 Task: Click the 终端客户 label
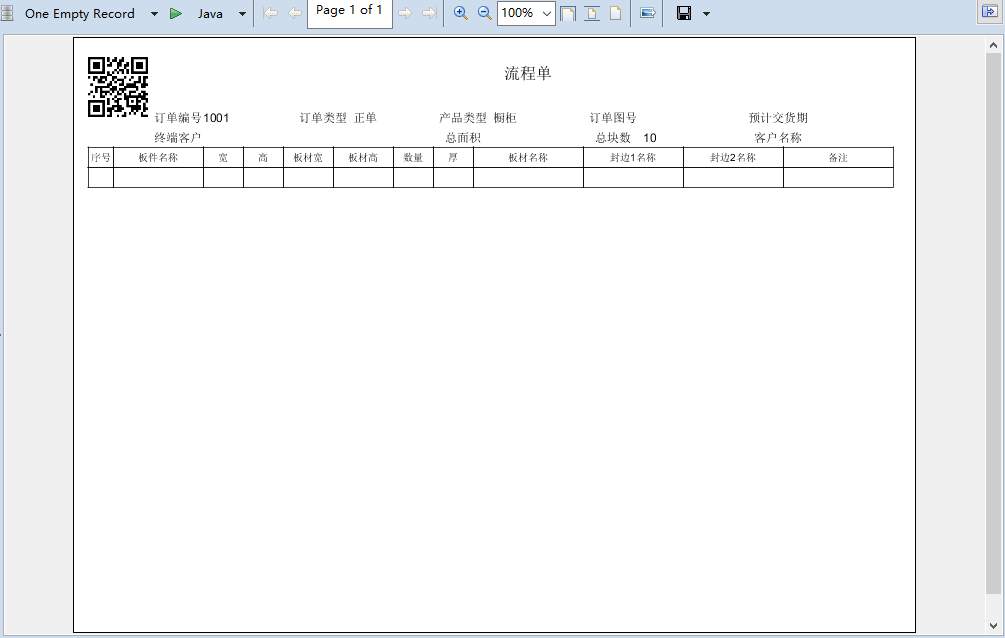[178, 138]
